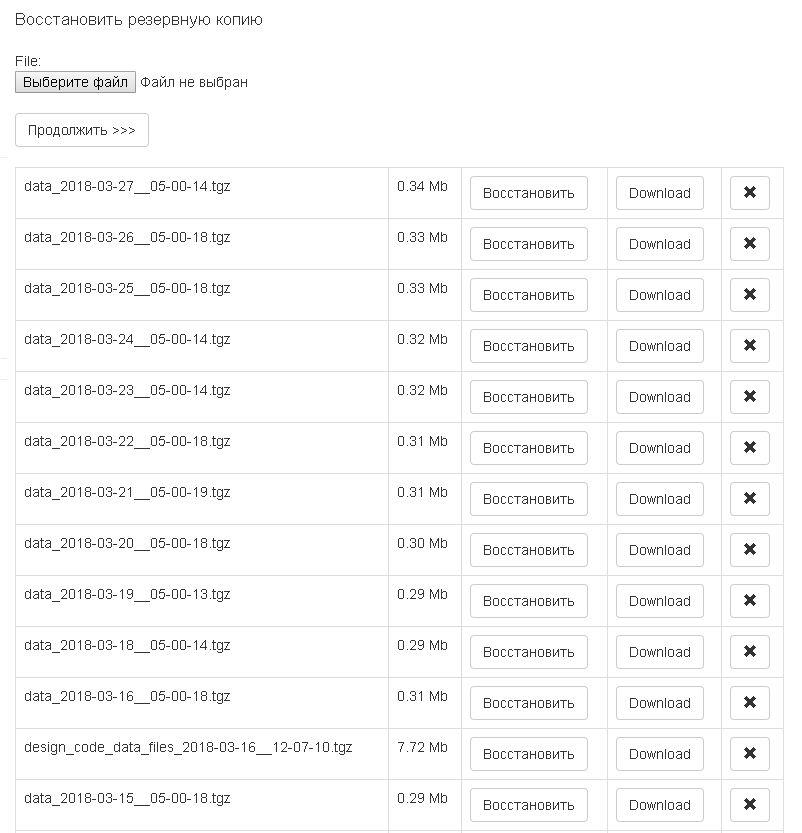Select filename data_2018-03-23__05-00-14.tgz in list
The height and width of the screenshot is (833, 802).
(x=127, y=390)
